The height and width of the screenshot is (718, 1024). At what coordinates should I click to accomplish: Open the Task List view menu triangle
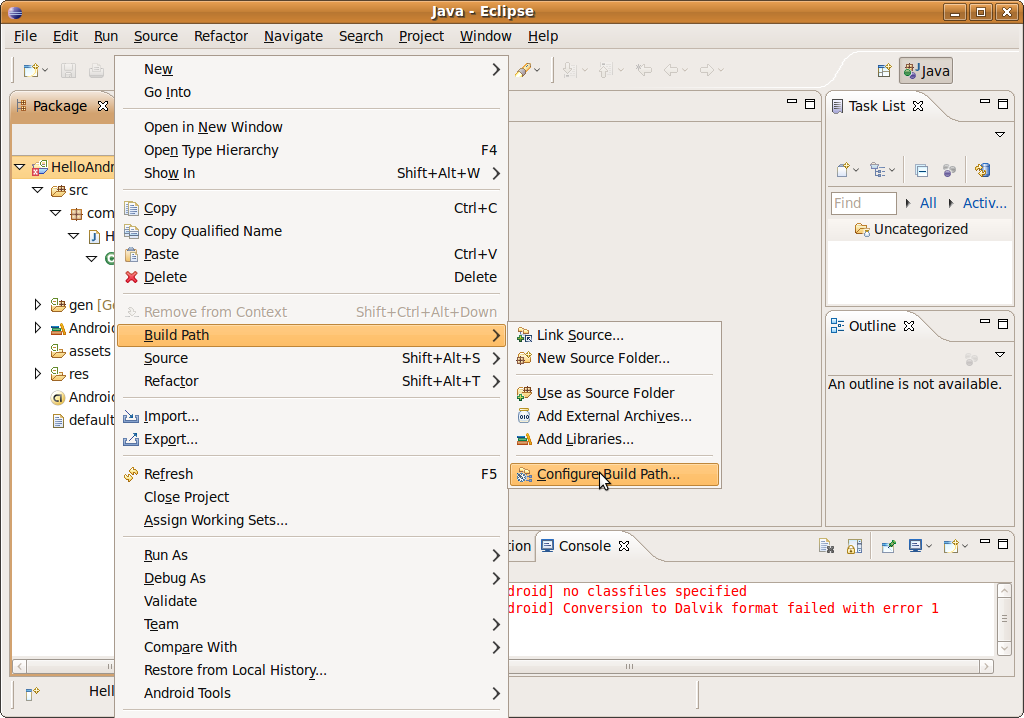1000,134
